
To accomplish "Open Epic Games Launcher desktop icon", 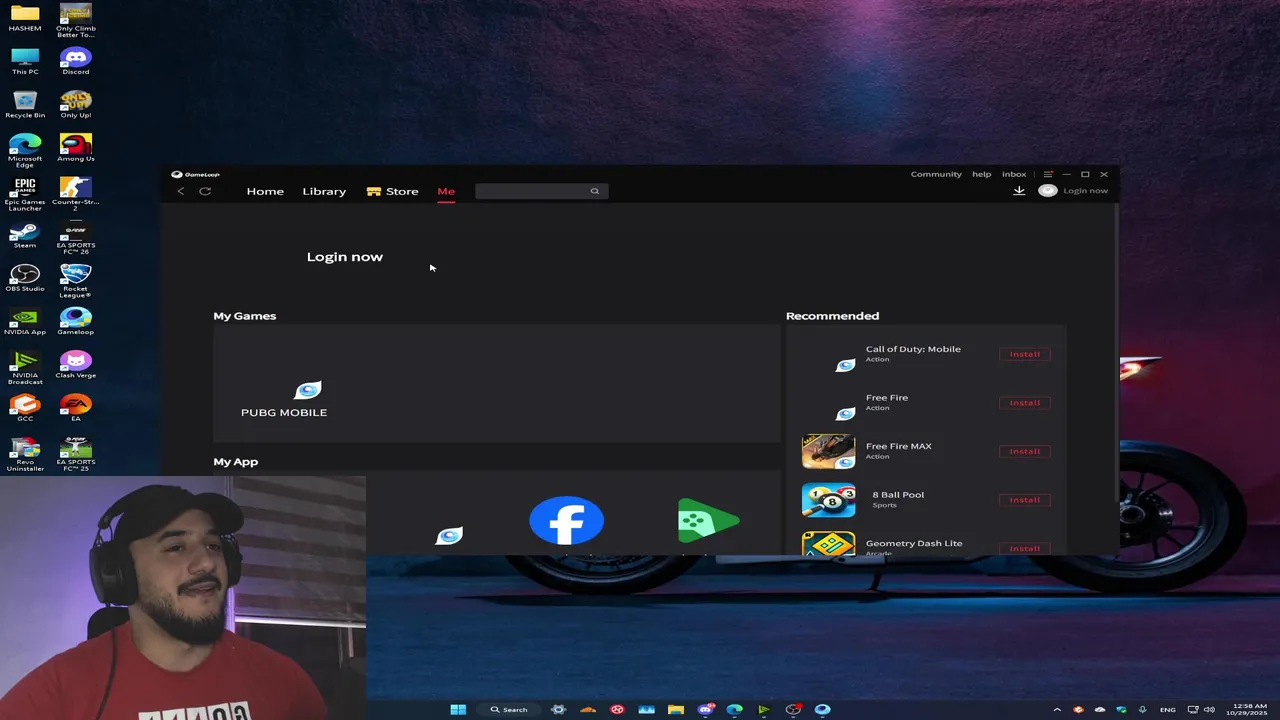I will [x=25, y=194].
